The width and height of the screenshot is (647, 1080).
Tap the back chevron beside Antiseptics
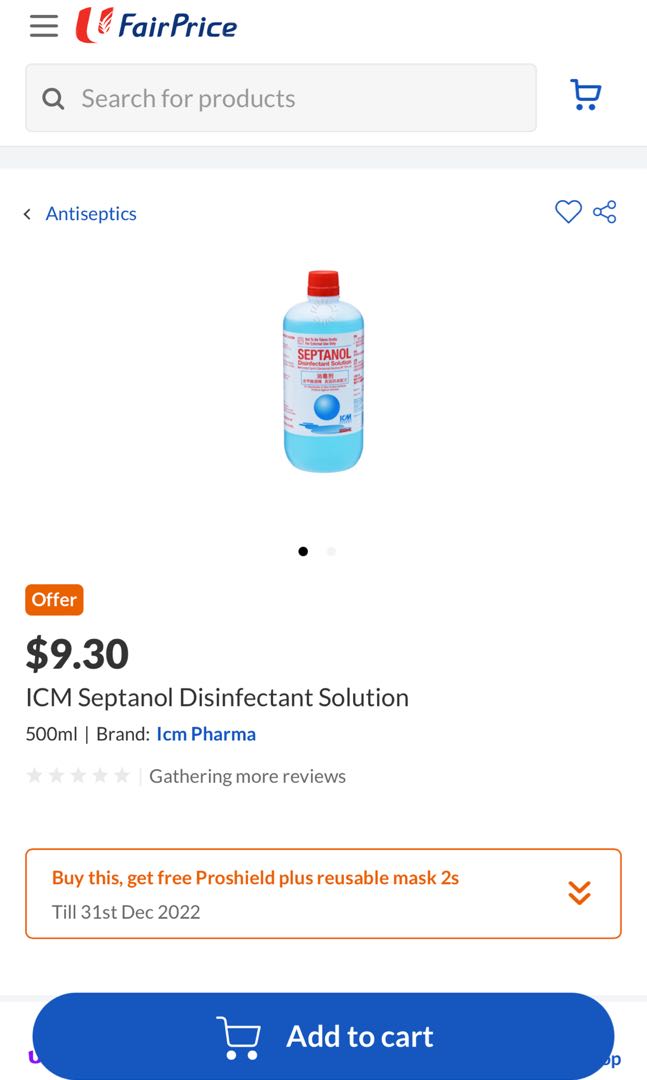click(26, 213)
